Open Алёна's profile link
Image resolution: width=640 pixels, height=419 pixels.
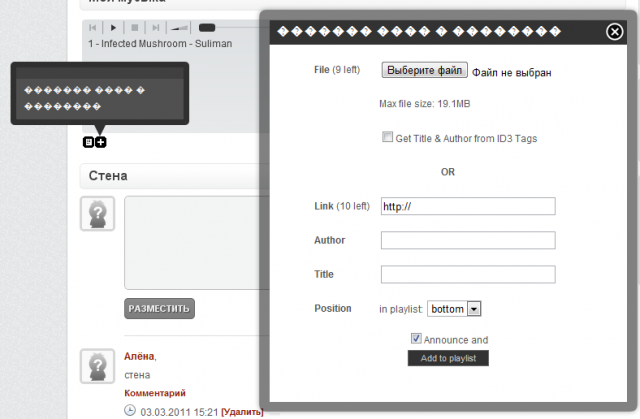click(x=139, y=356)
